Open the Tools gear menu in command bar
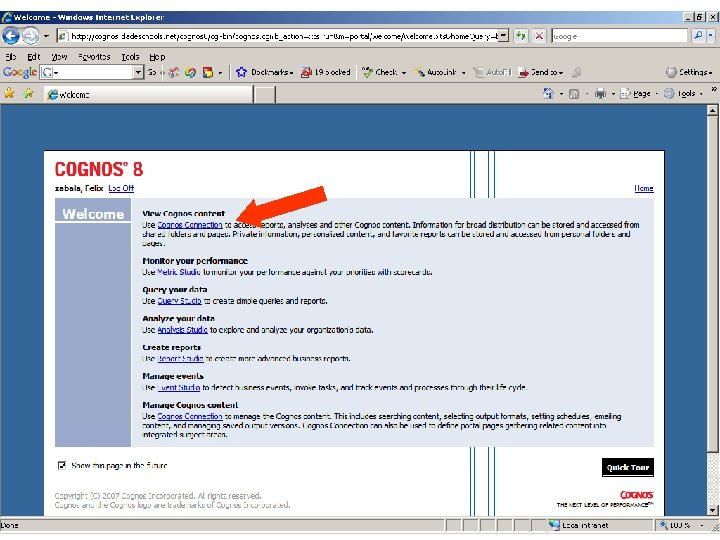 [x=683, y=94]
